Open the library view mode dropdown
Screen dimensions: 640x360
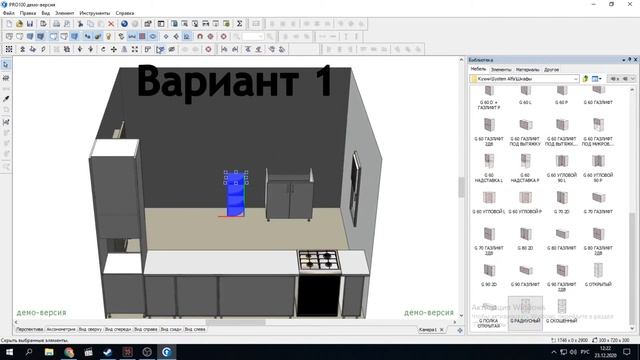[x=597, y=78]
